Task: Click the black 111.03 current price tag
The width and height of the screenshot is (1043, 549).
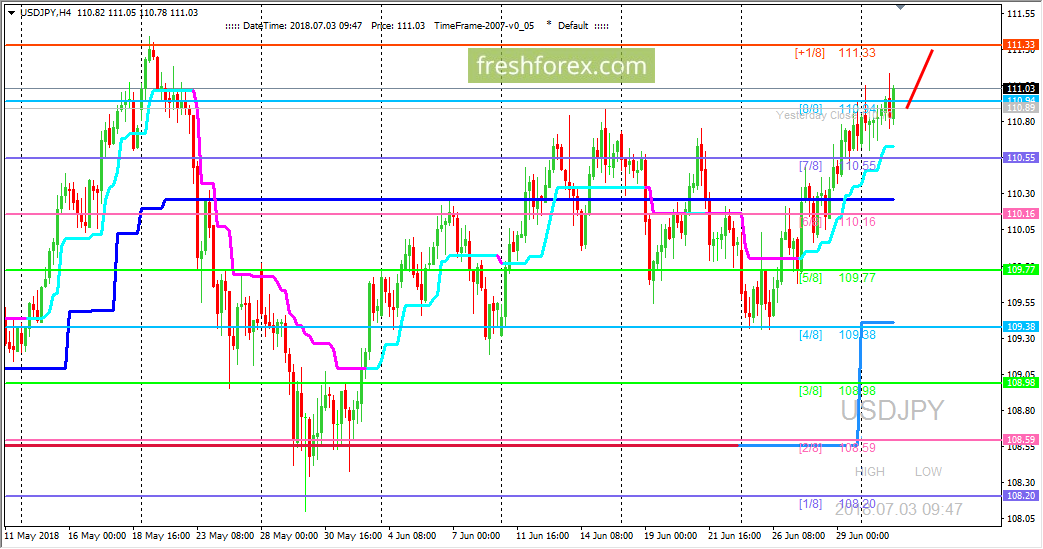Action: pos(1021,88)
